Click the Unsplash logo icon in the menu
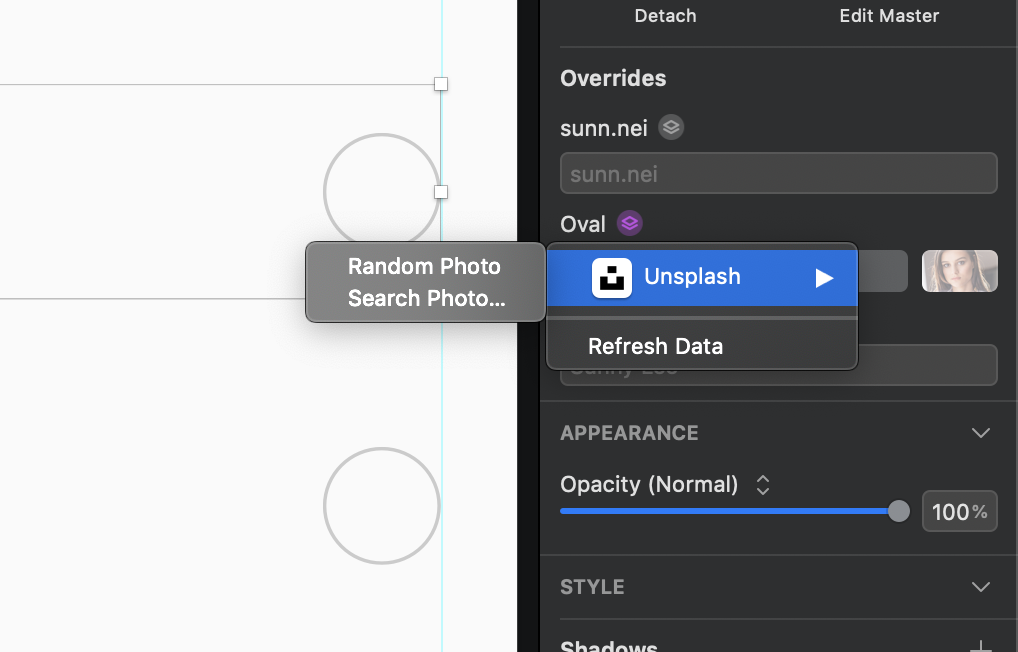Image resolution: width=1018 pixels, height=652 pixels. [x=612, y=278]
